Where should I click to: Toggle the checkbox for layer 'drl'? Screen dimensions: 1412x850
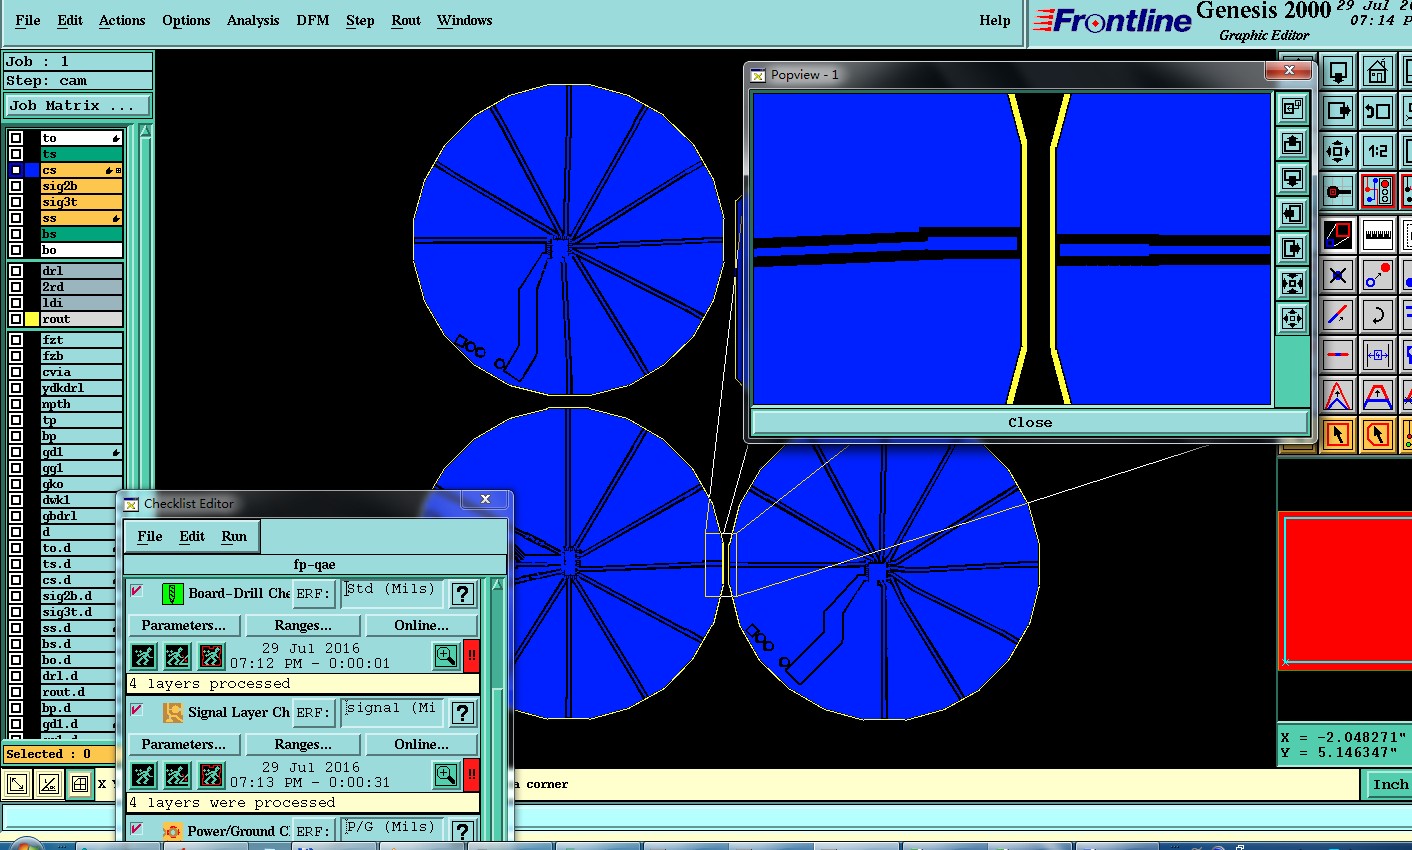coord(16,271)
